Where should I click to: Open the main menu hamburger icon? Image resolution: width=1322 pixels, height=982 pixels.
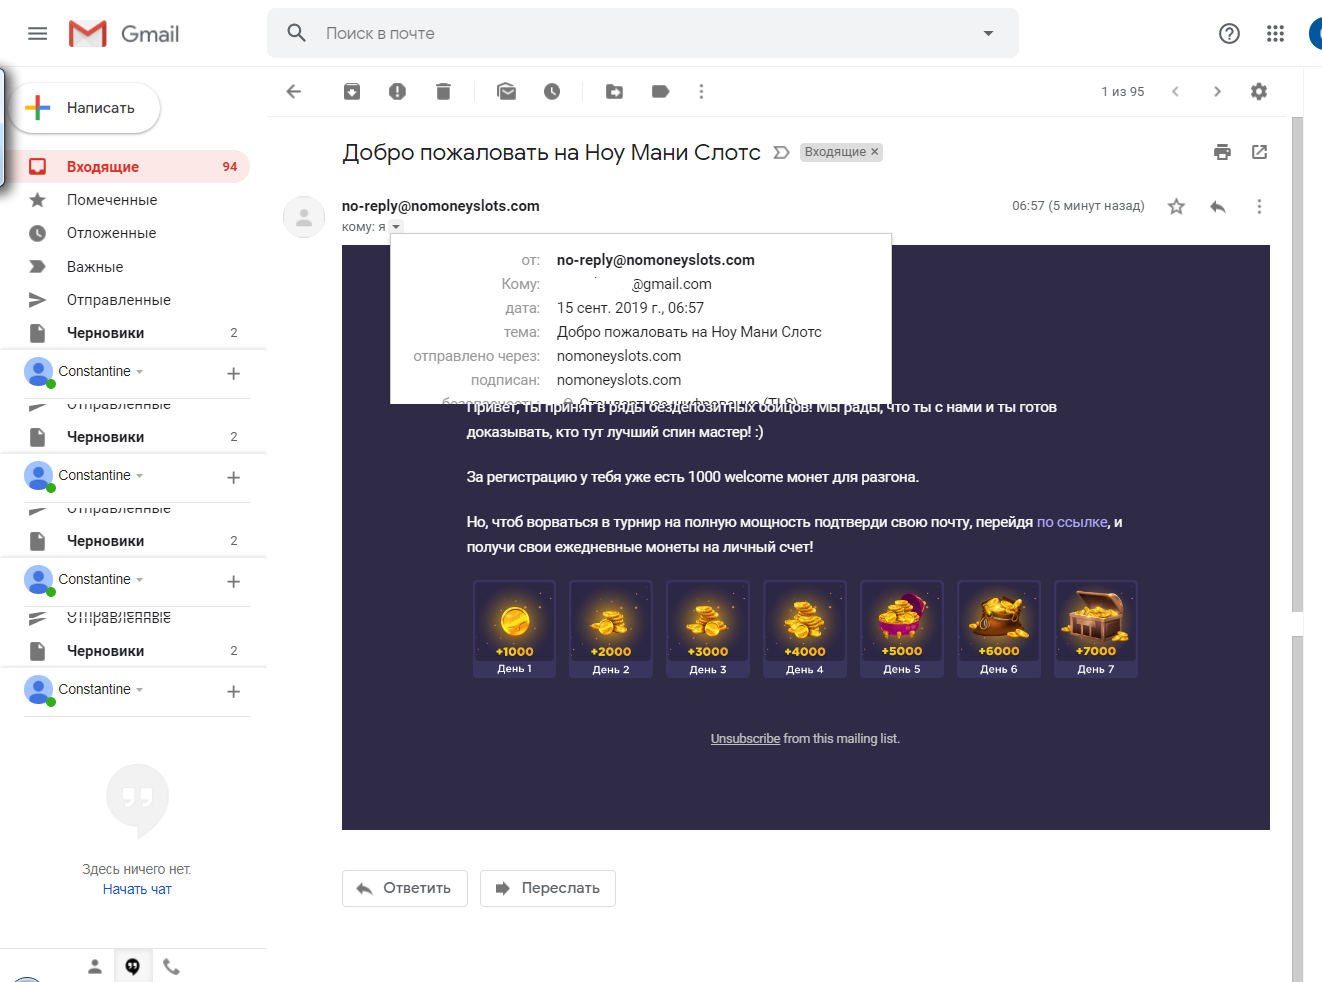[38, 34]
